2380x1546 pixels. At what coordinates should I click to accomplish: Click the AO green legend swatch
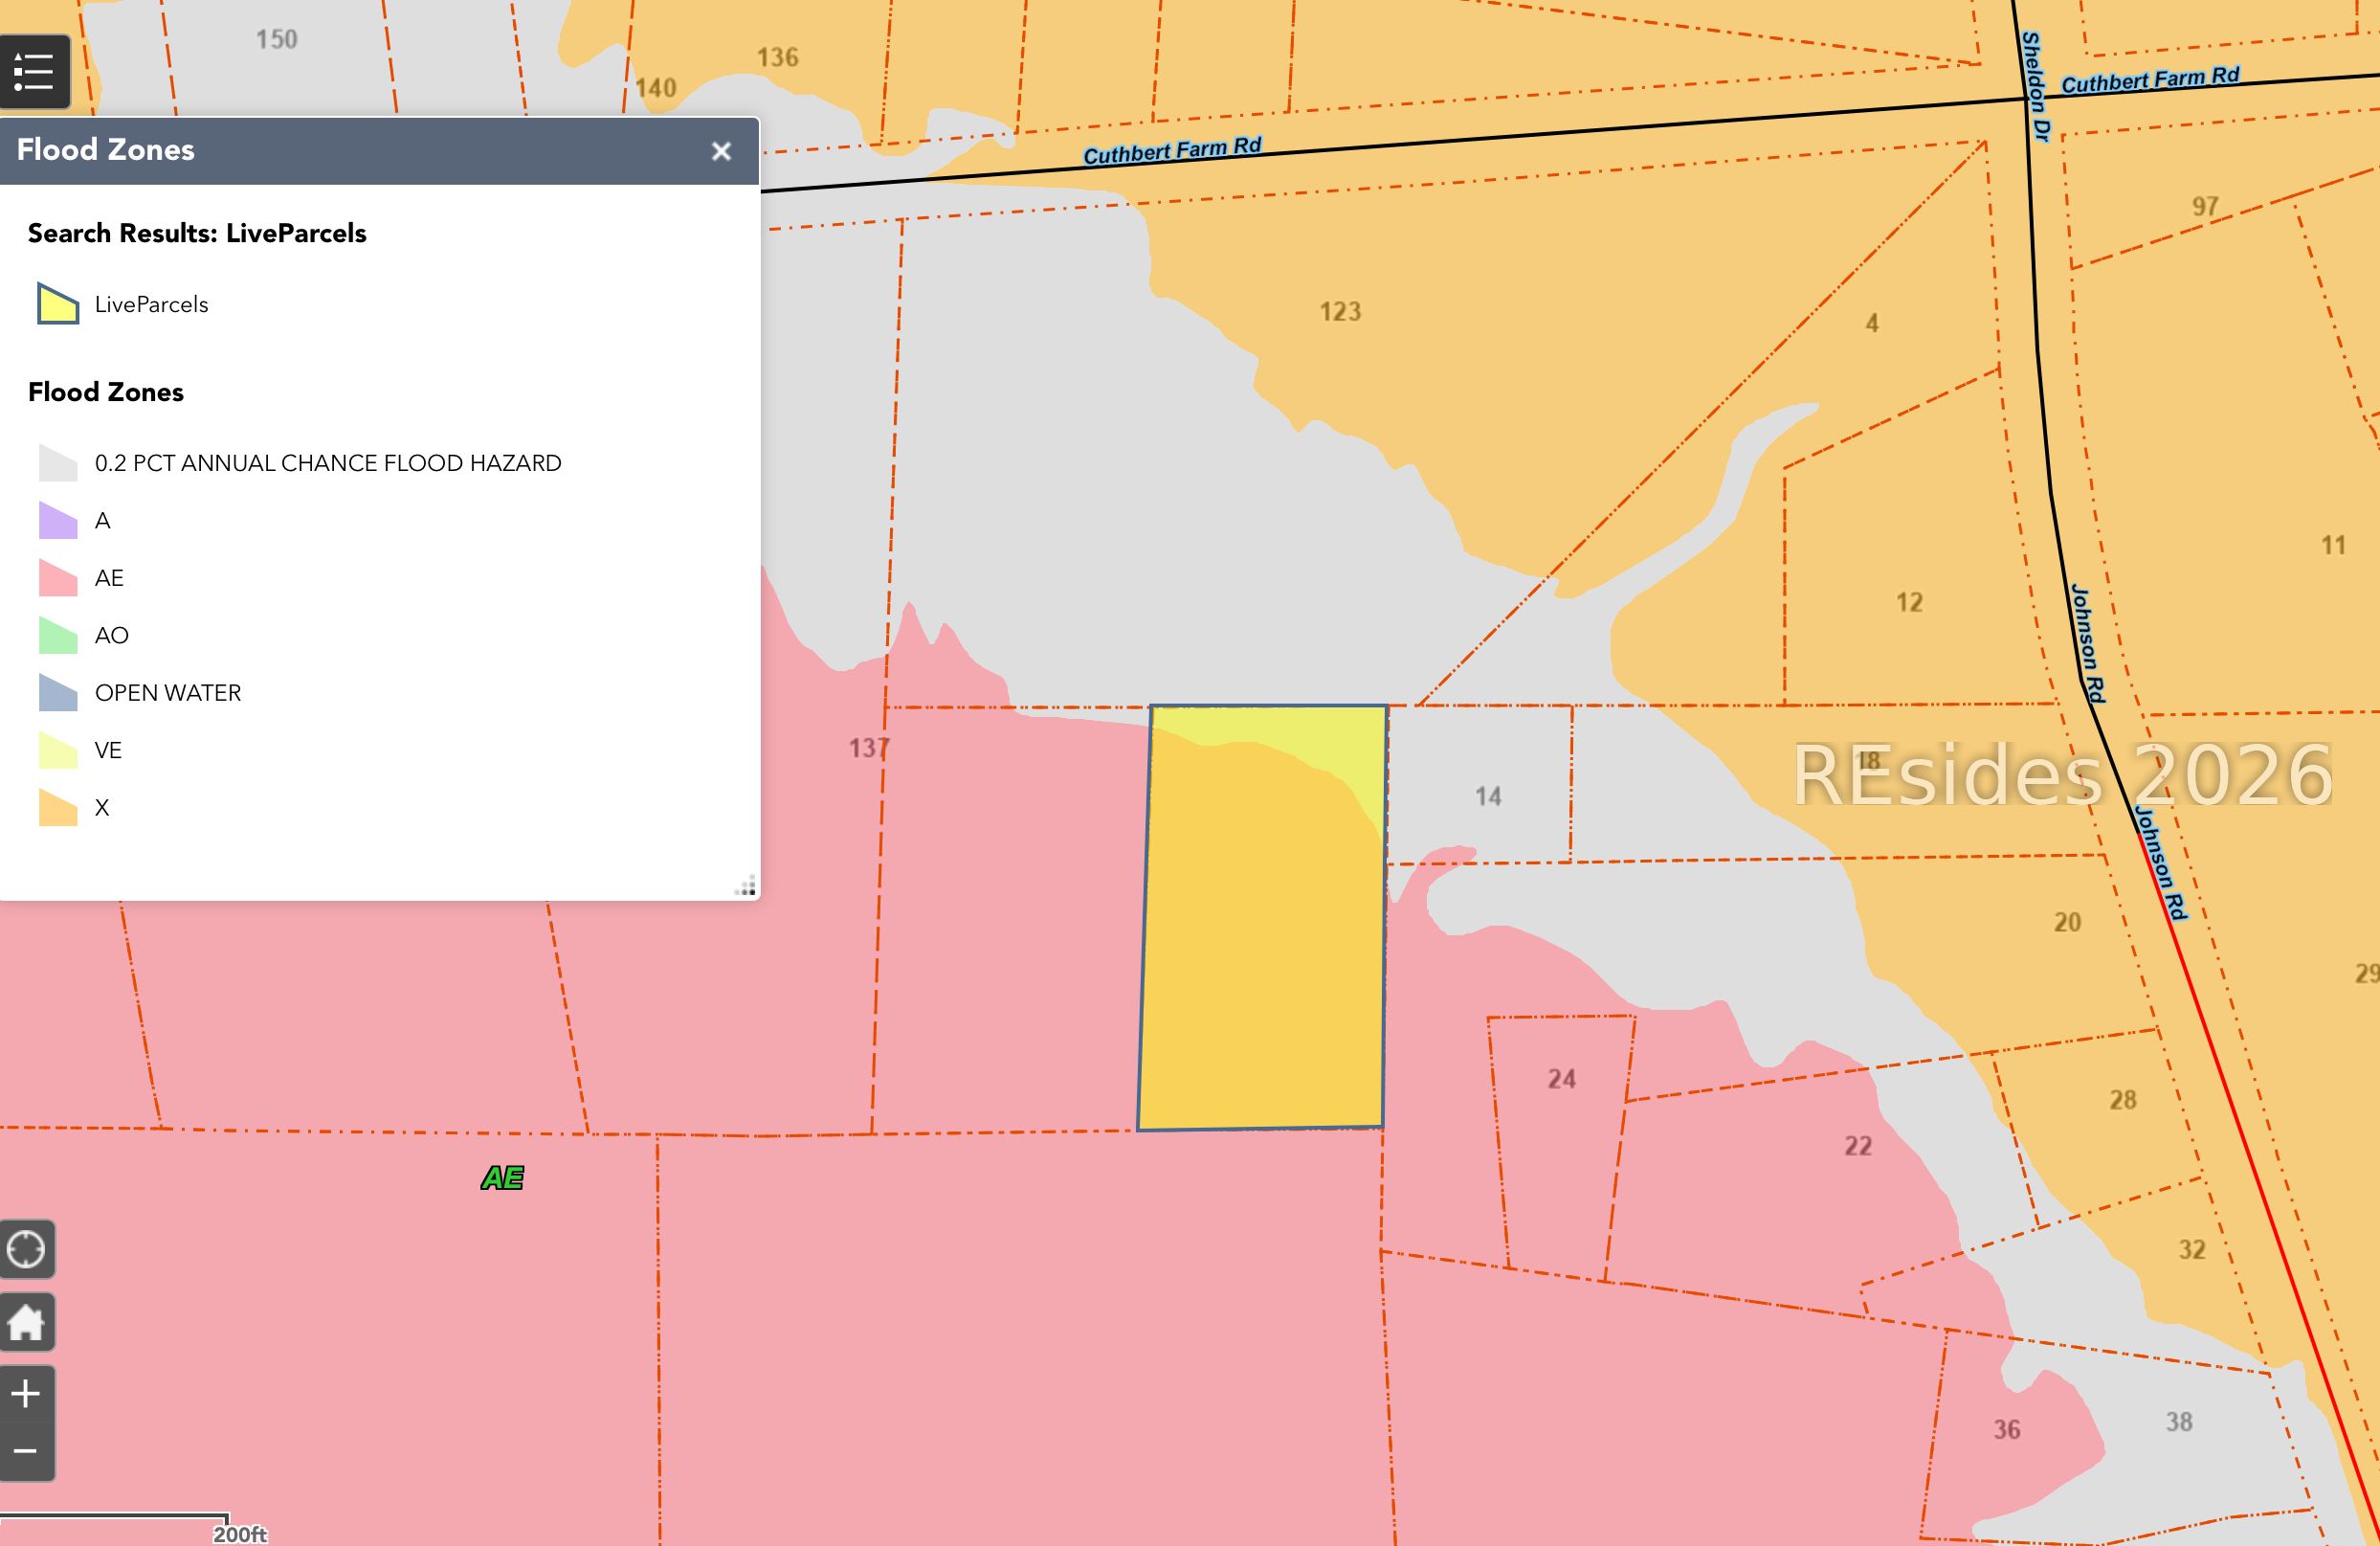point(58,636)
